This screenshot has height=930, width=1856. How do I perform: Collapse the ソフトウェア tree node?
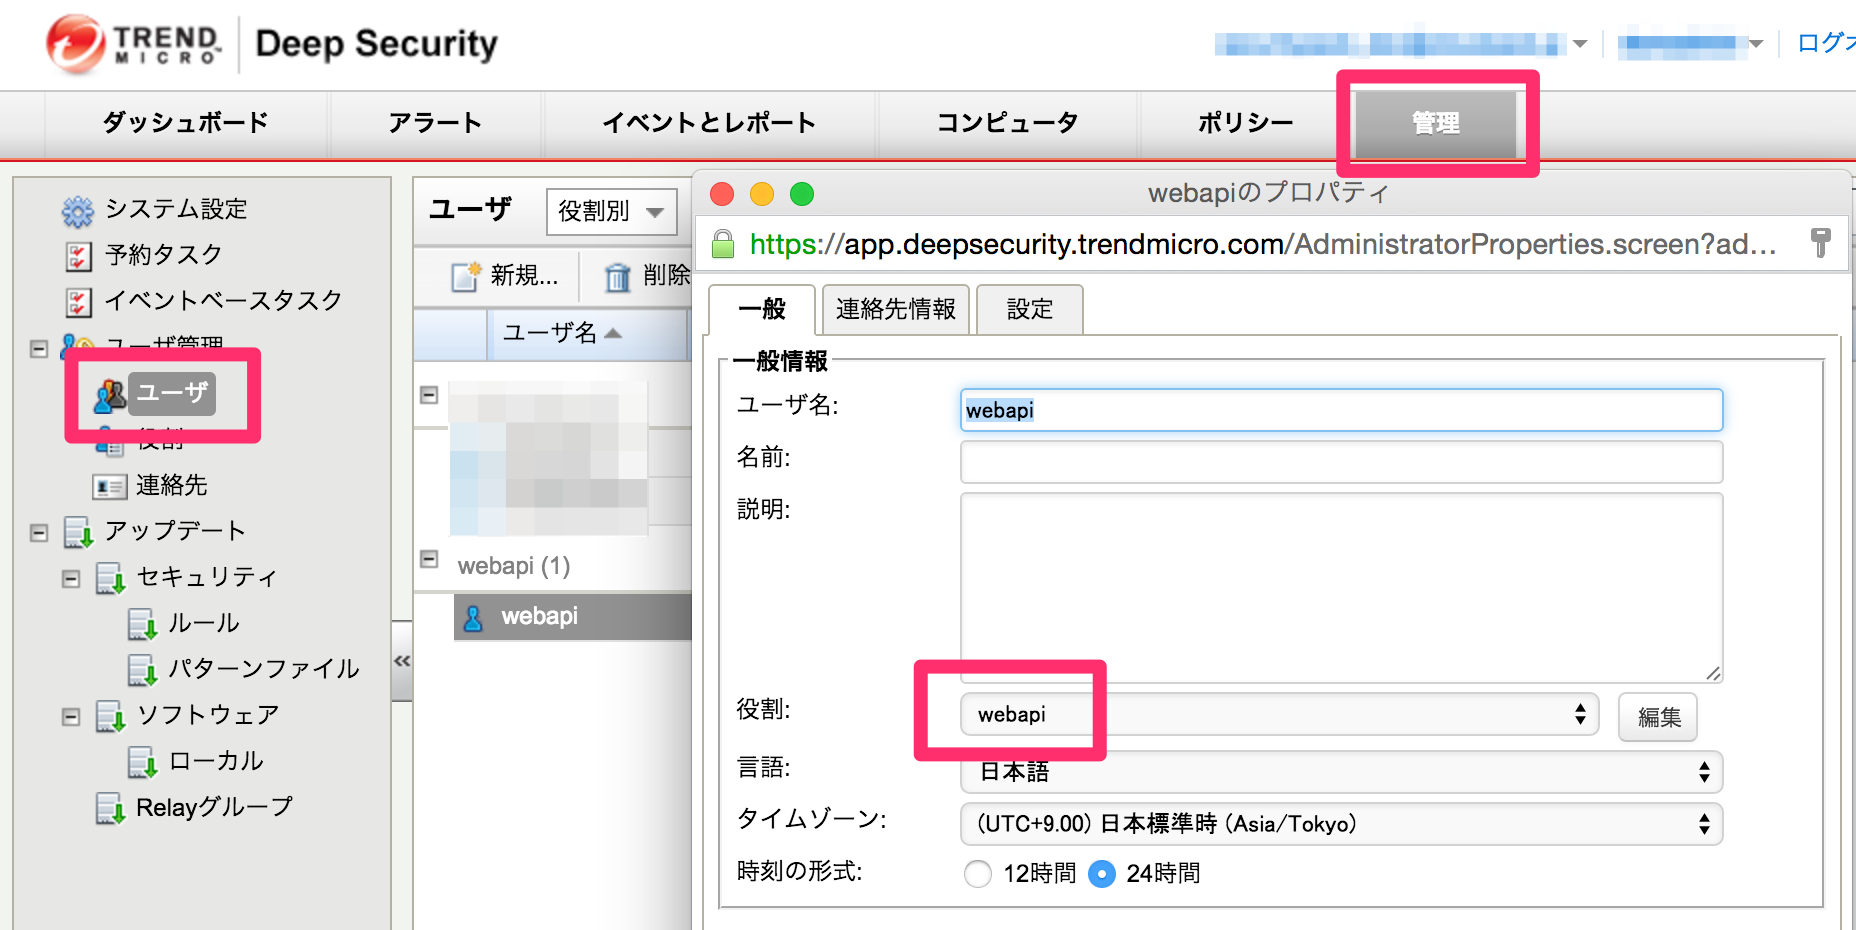click(71, 717)
